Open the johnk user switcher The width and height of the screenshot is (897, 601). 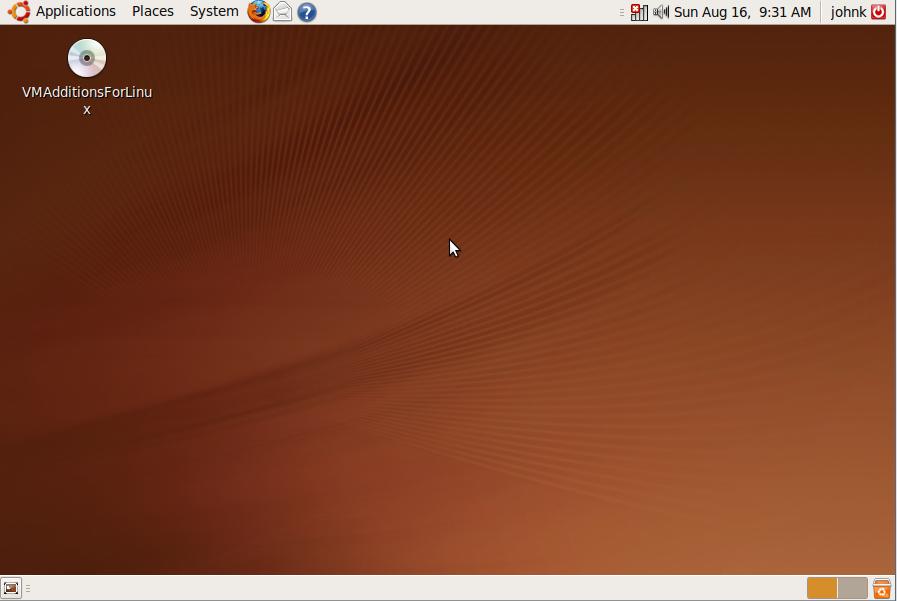tap(848, 12)
